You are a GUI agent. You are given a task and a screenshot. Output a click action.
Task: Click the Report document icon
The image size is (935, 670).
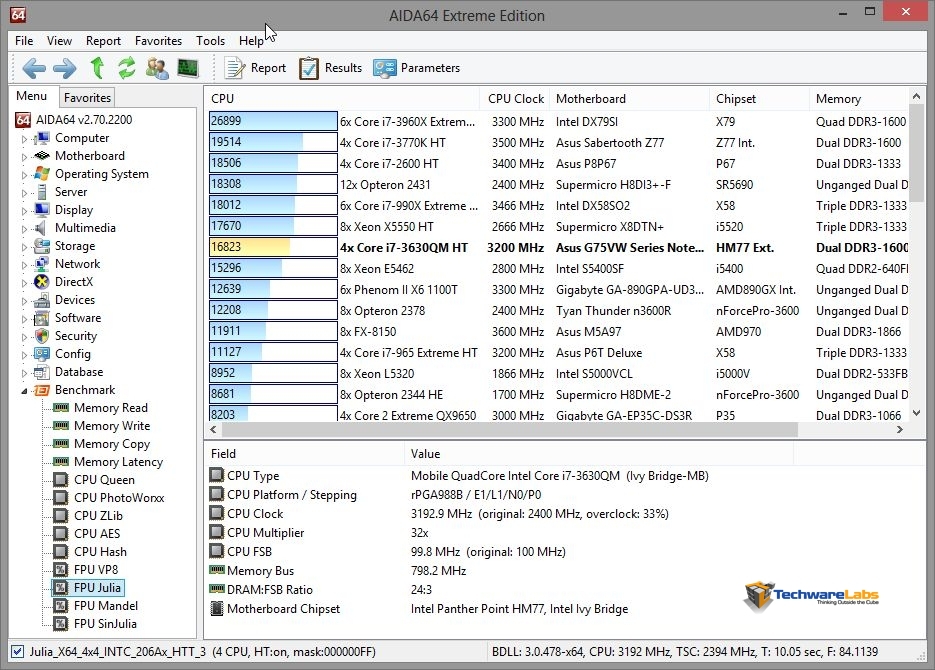click(234, 68)
